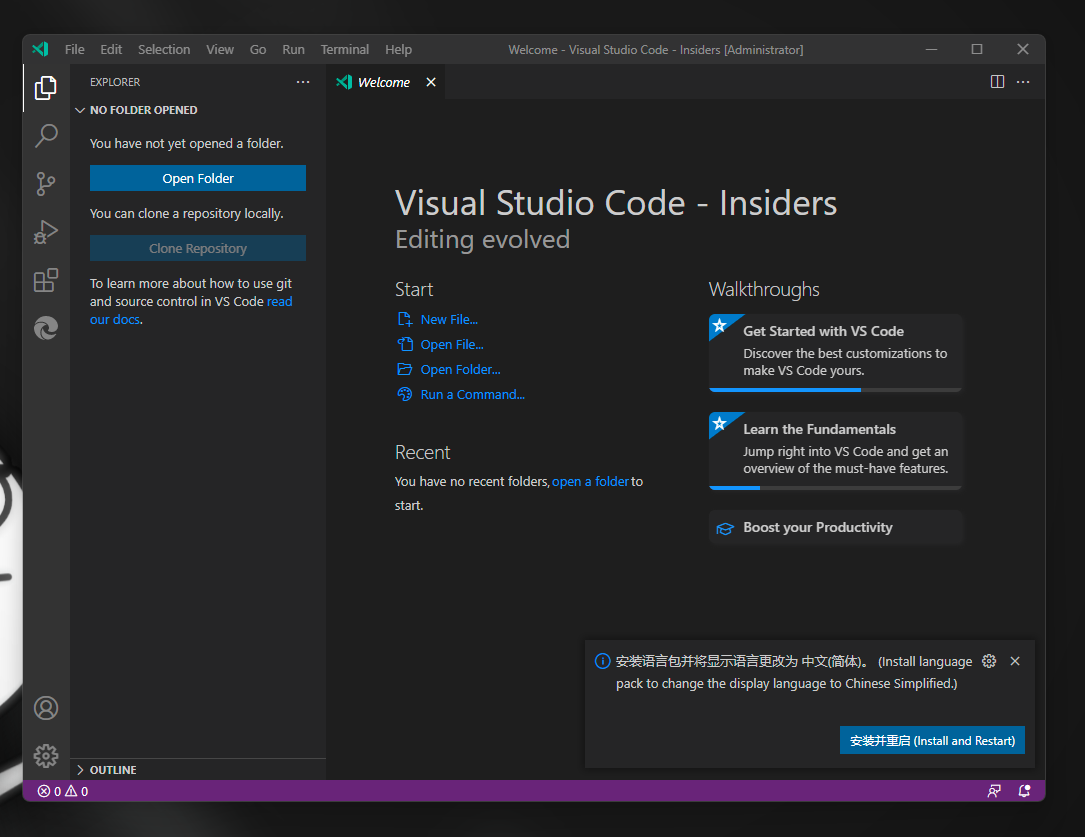Click the New File... link
The width and height of the screenshot is (1085, 837).
tap(449, 320)
